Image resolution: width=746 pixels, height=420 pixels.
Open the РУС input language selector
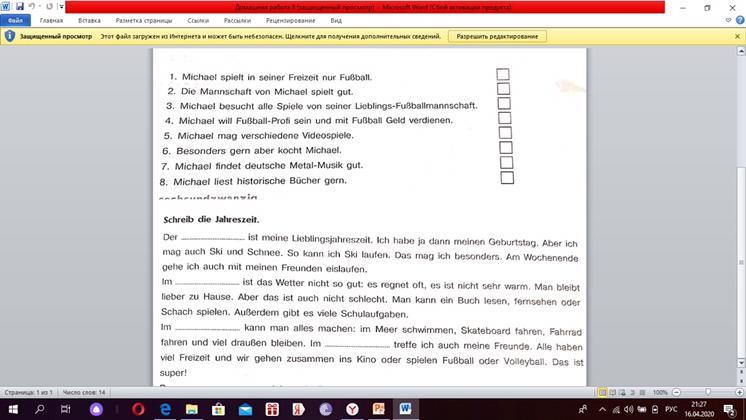(671, 409)
